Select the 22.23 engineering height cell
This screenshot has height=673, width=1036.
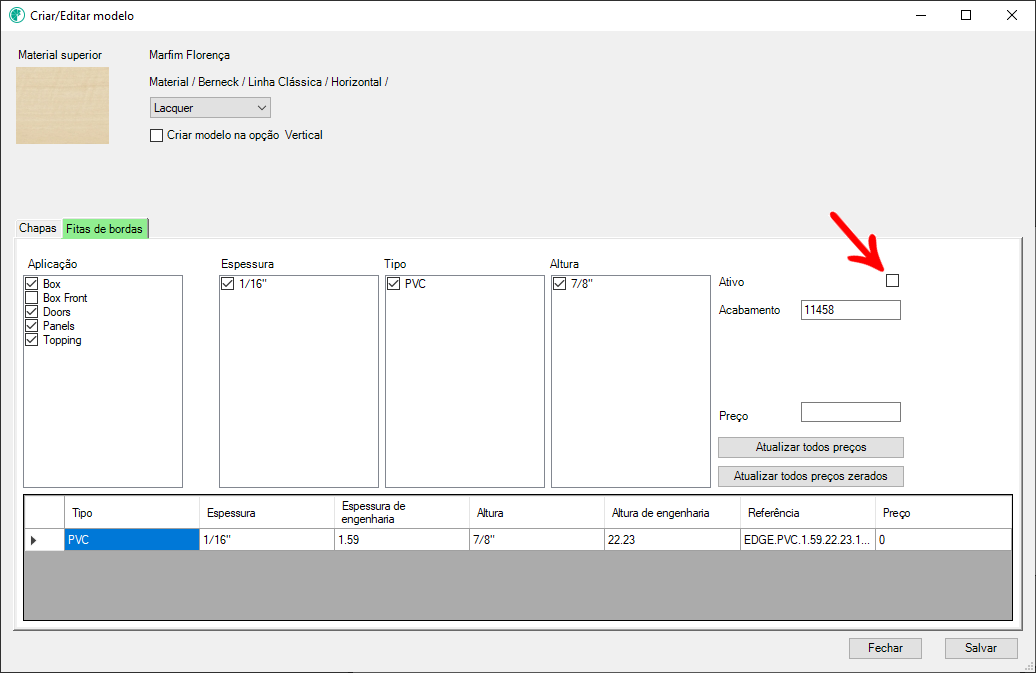pyautogui.click(x=672, y=540)
